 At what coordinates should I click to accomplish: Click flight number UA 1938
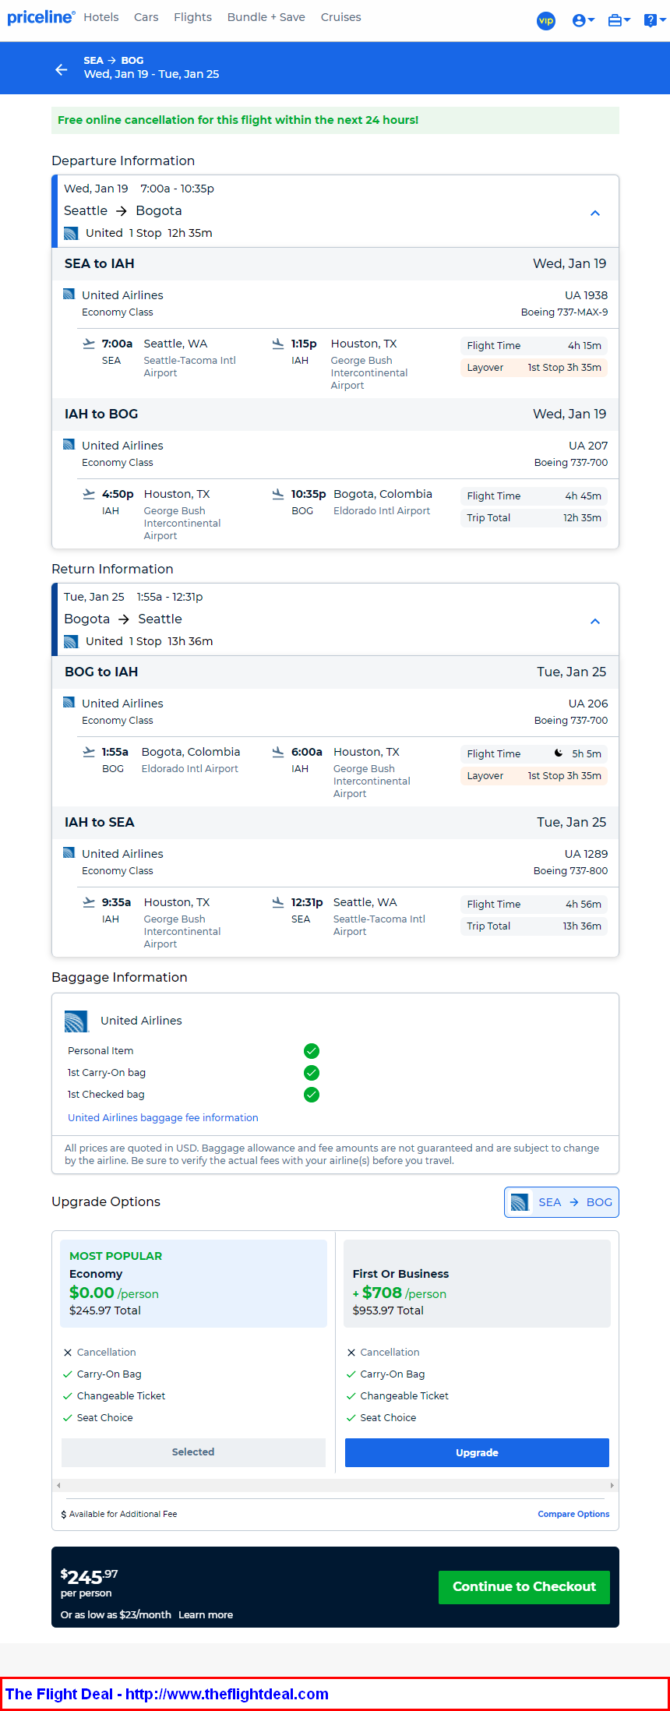coord(586,295)
